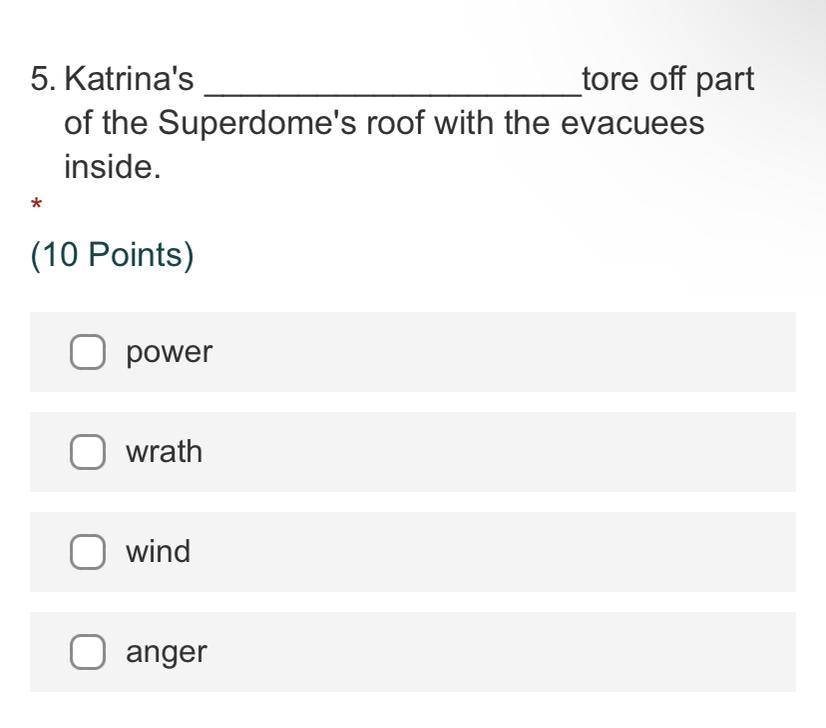Click the question number '5.'

pos(44,80)
